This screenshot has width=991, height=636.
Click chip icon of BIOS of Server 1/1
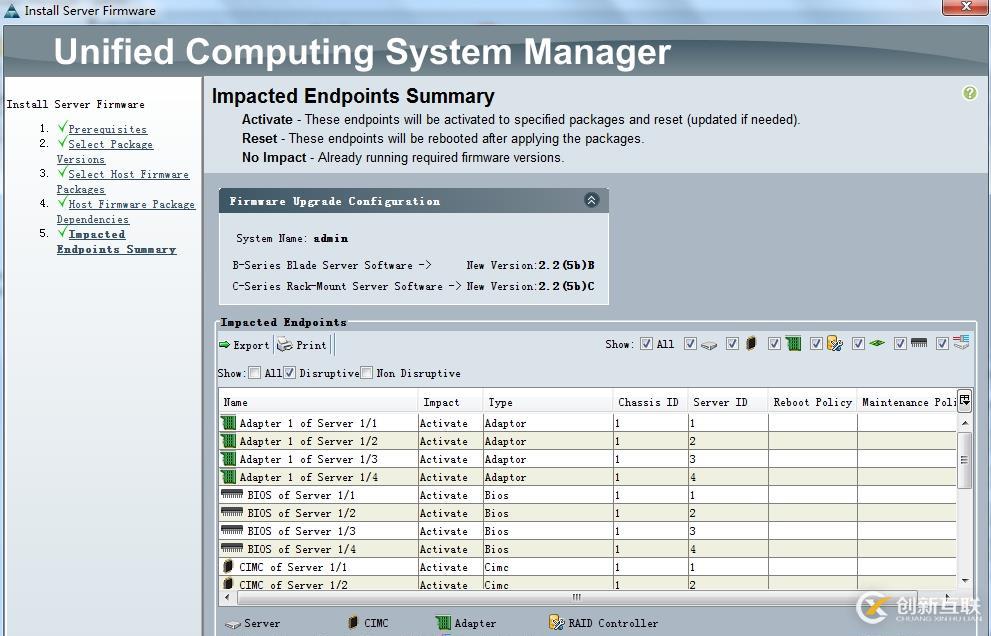tap(232, 494)
